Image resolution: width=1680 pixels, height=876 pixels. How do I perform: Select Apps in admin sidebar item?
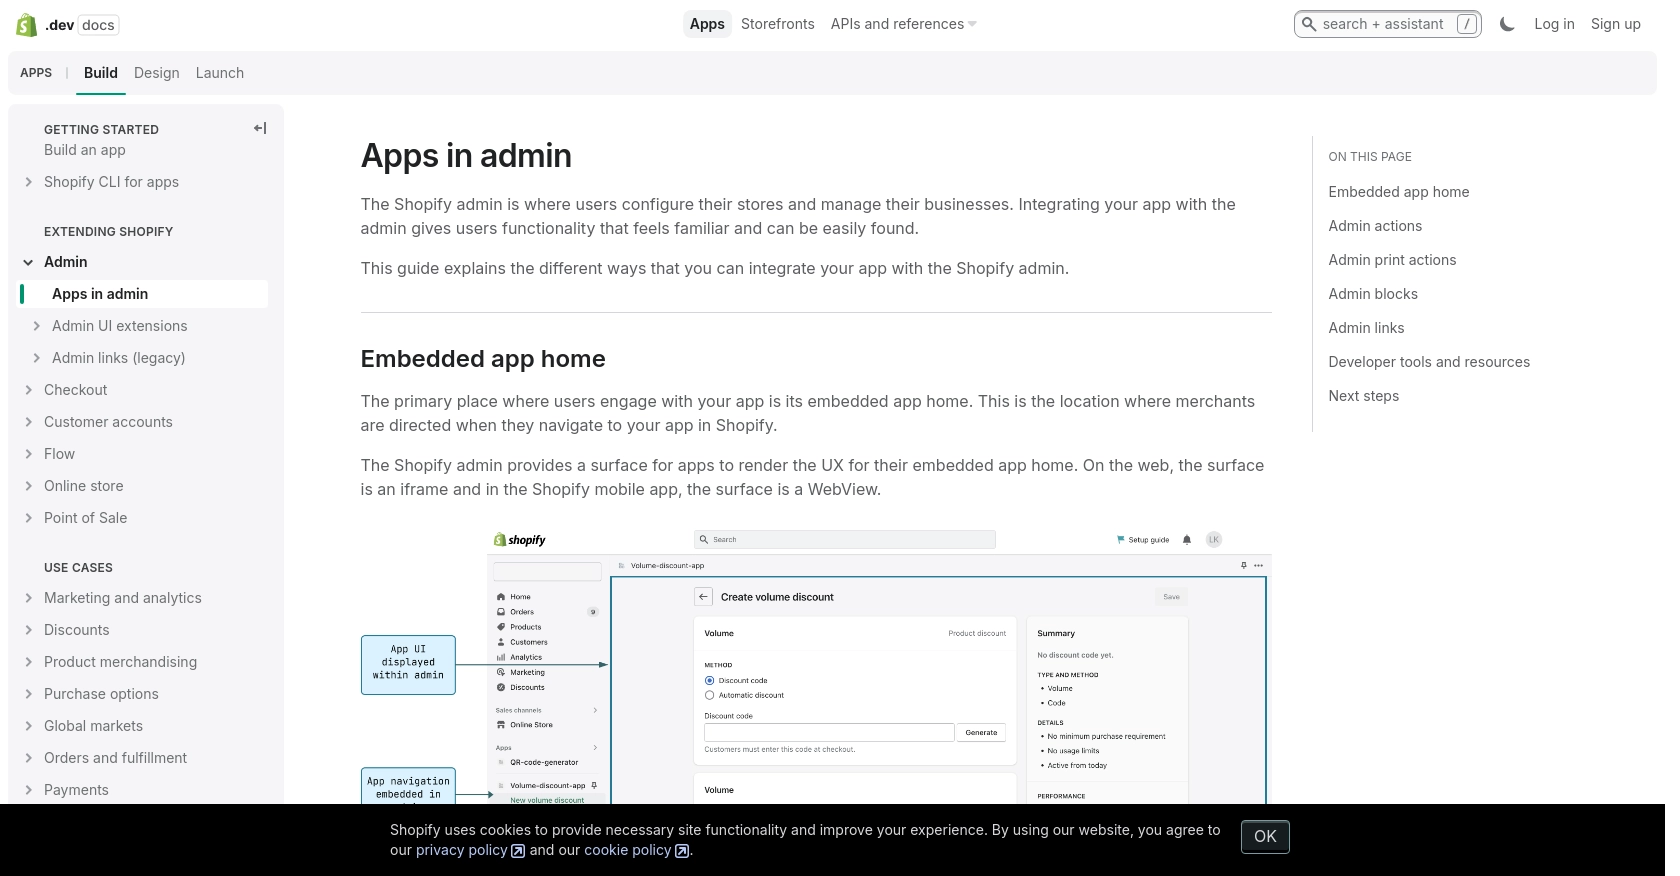pyautogui.click(x=144, y=294)
